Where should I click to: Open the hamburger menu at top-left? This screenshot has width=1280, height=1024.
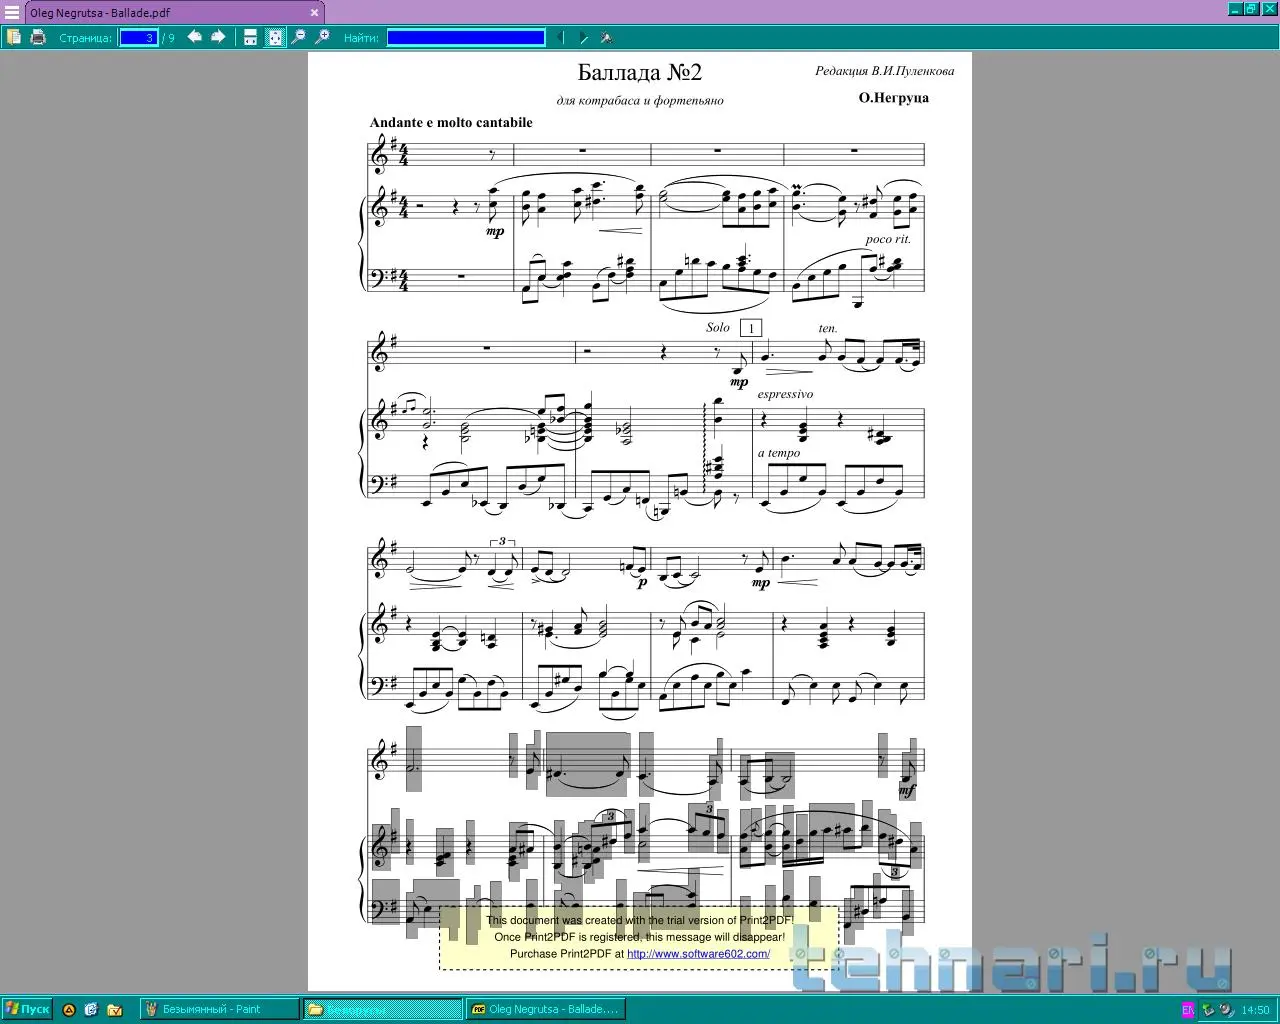point(12,12)
